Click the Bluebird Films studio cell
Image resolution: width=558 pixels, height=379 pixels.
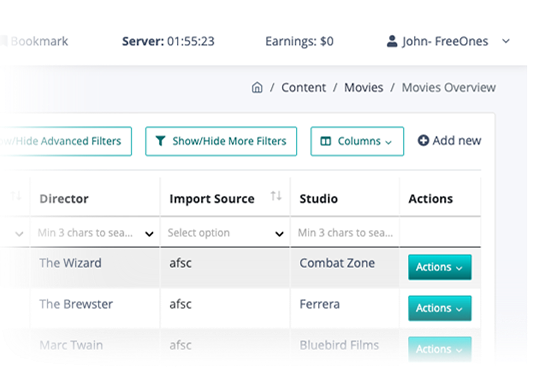coord(339,345)
